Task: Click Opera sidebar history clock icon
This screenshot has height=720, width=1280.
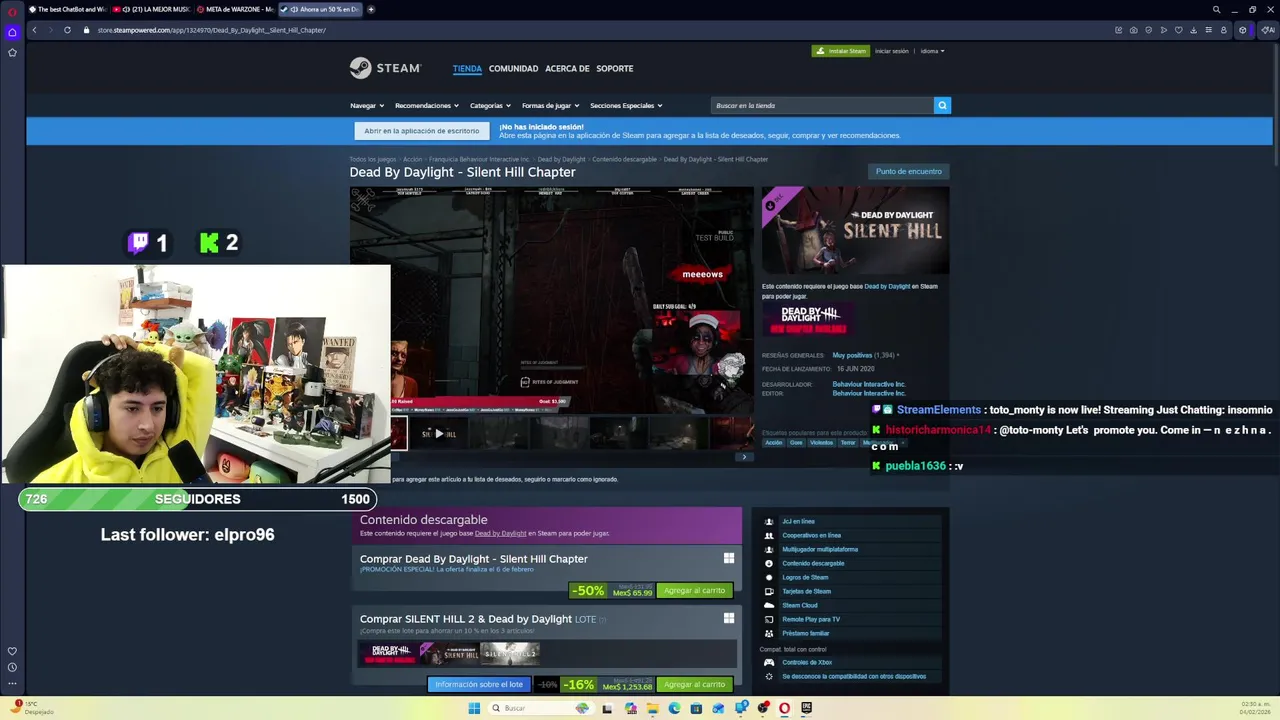Action: (x=12, y=667)
